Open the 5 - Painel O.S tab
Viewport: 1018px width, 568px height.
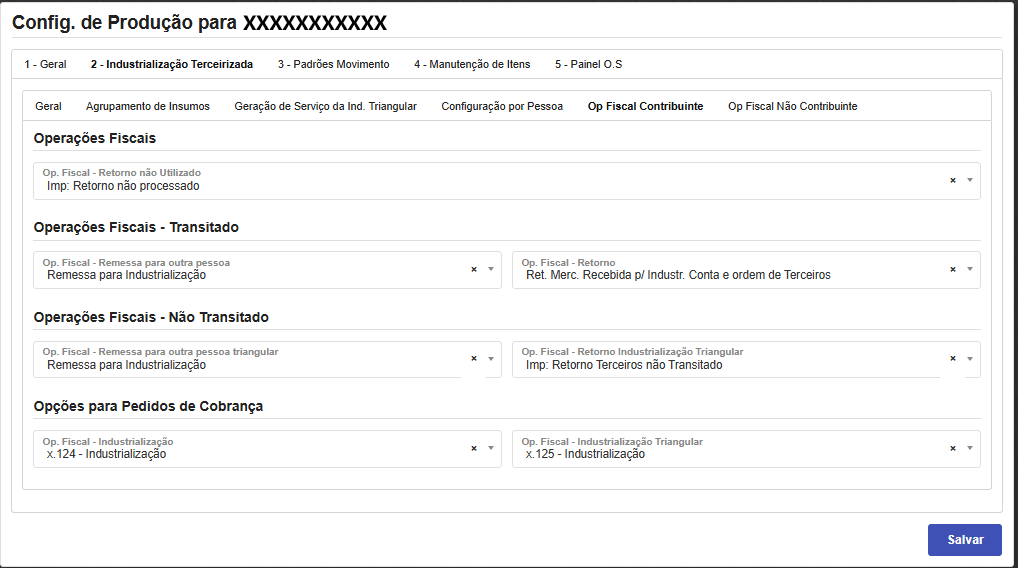coord(588,64)
